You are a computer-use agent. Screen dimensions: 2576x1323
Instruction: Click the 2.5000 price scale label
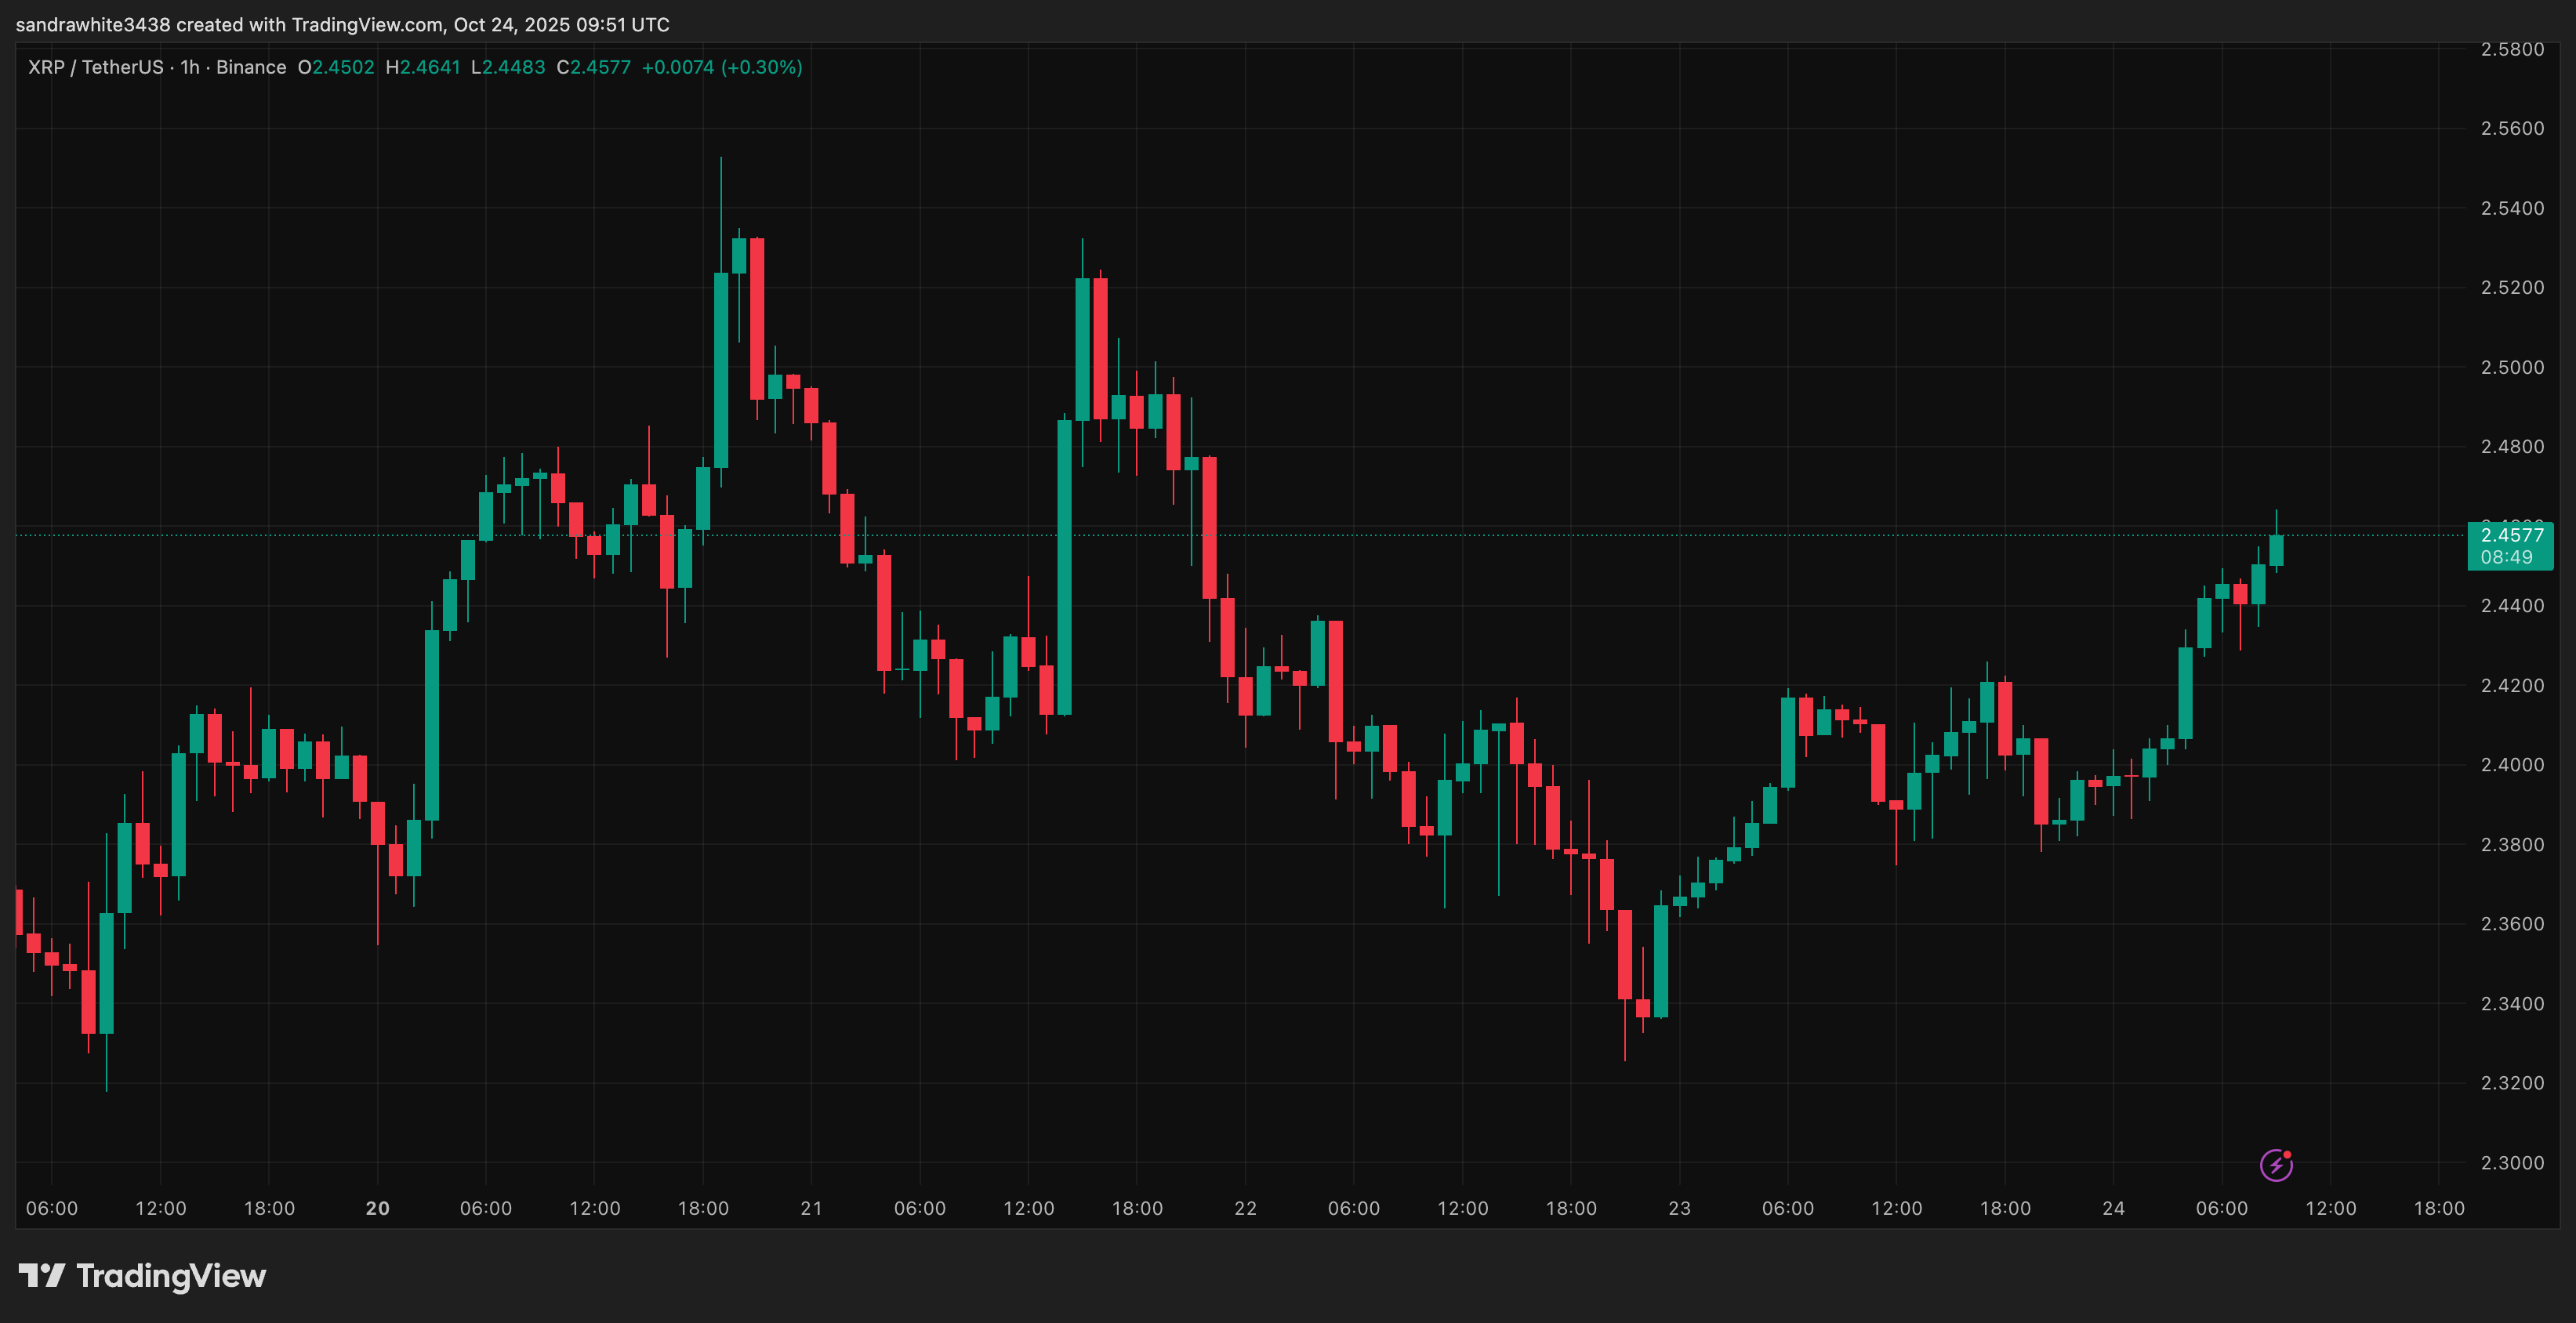click(x=2512, y=367)
